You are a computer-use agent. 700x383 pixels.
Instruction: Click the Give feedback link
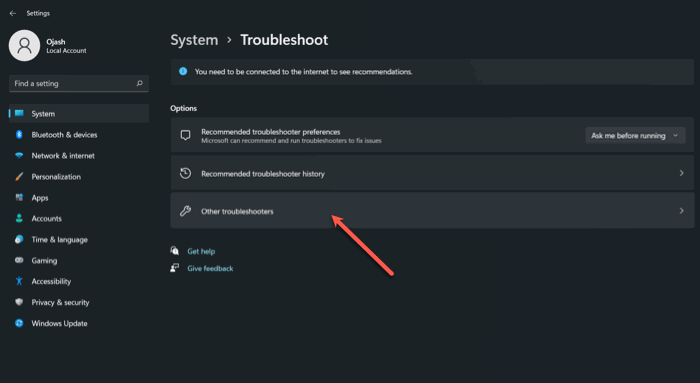click(210, 268)
